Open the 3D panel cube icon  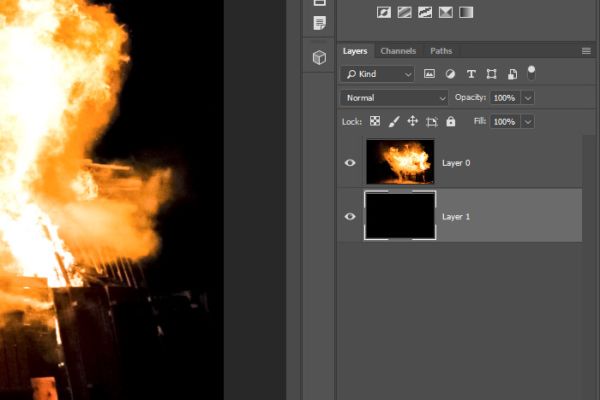(319, 57)
